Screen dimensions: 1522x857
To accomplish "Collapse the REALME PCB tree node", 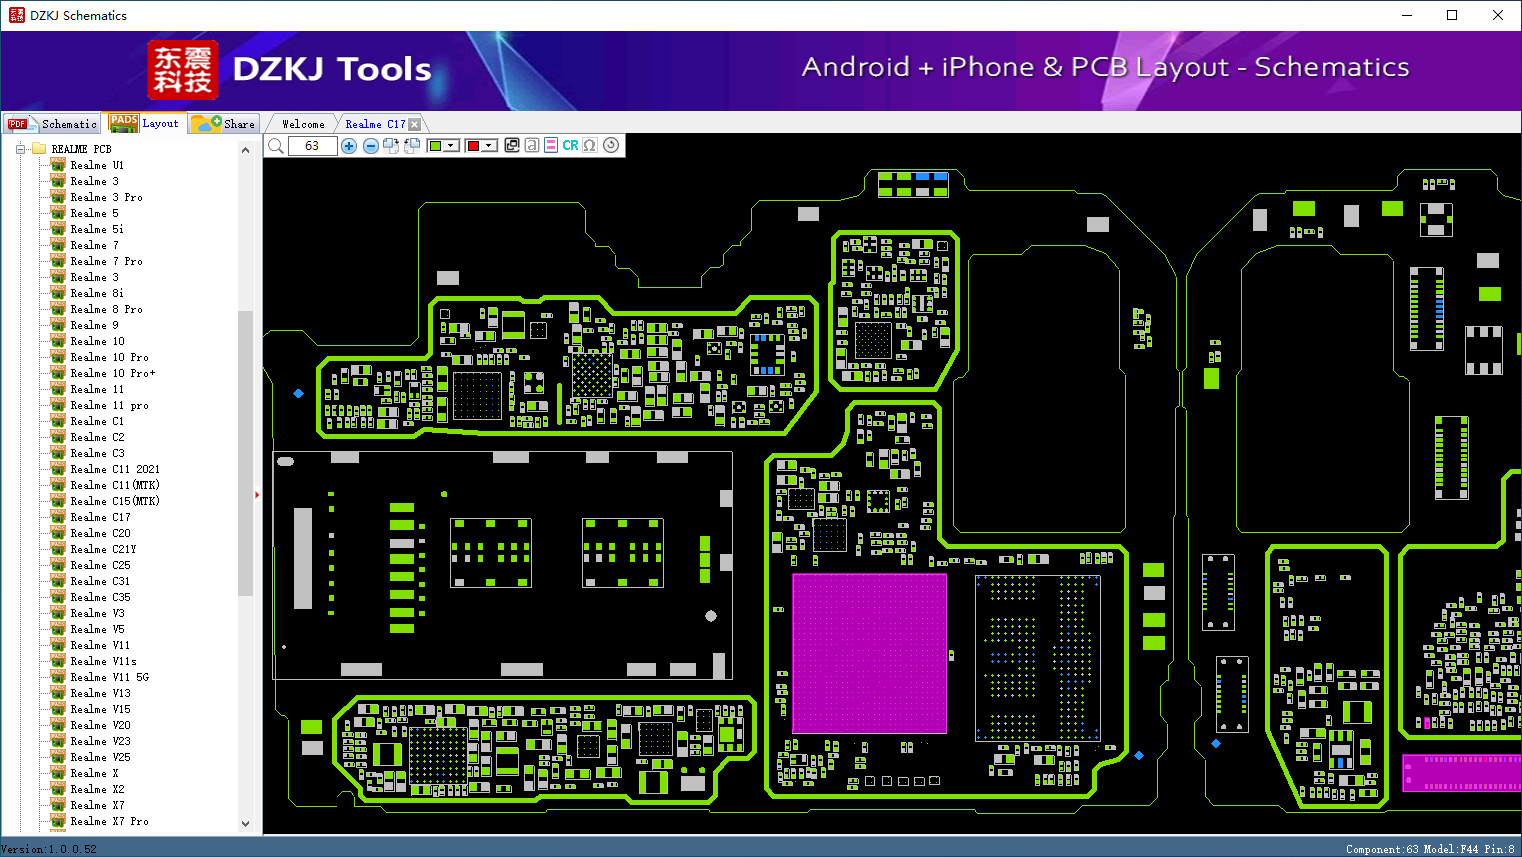I will click(x=19, y=149).
